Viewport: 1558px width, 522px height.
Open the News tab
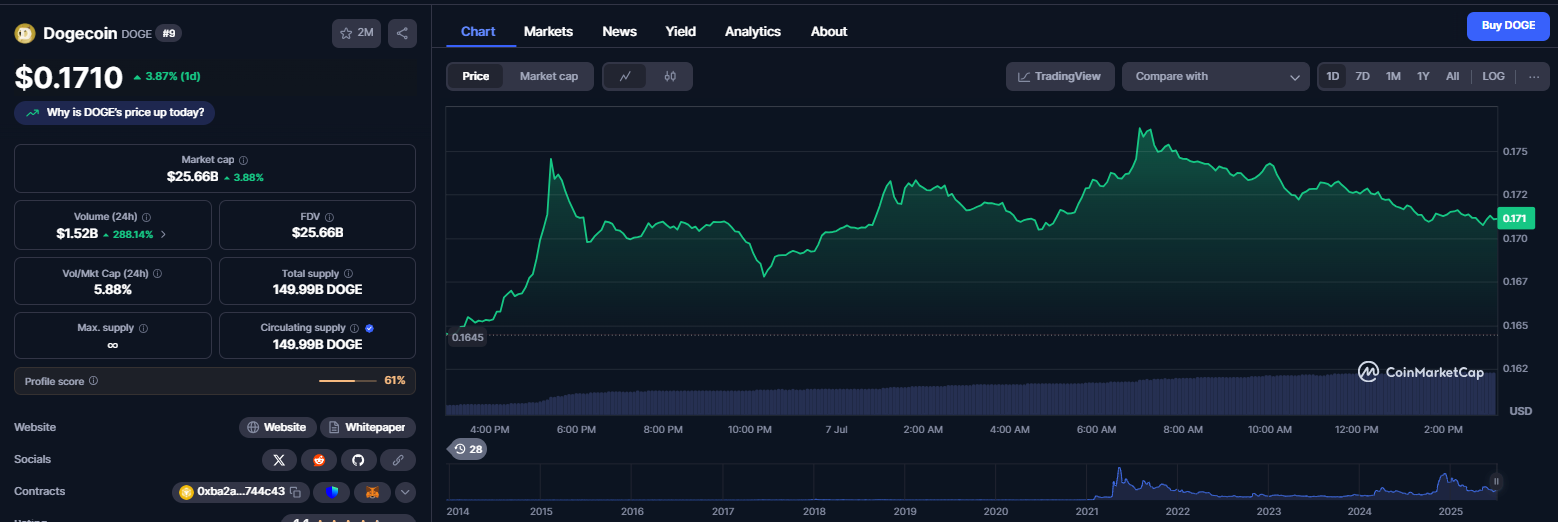pyautogui.click(x=619, y=31)
